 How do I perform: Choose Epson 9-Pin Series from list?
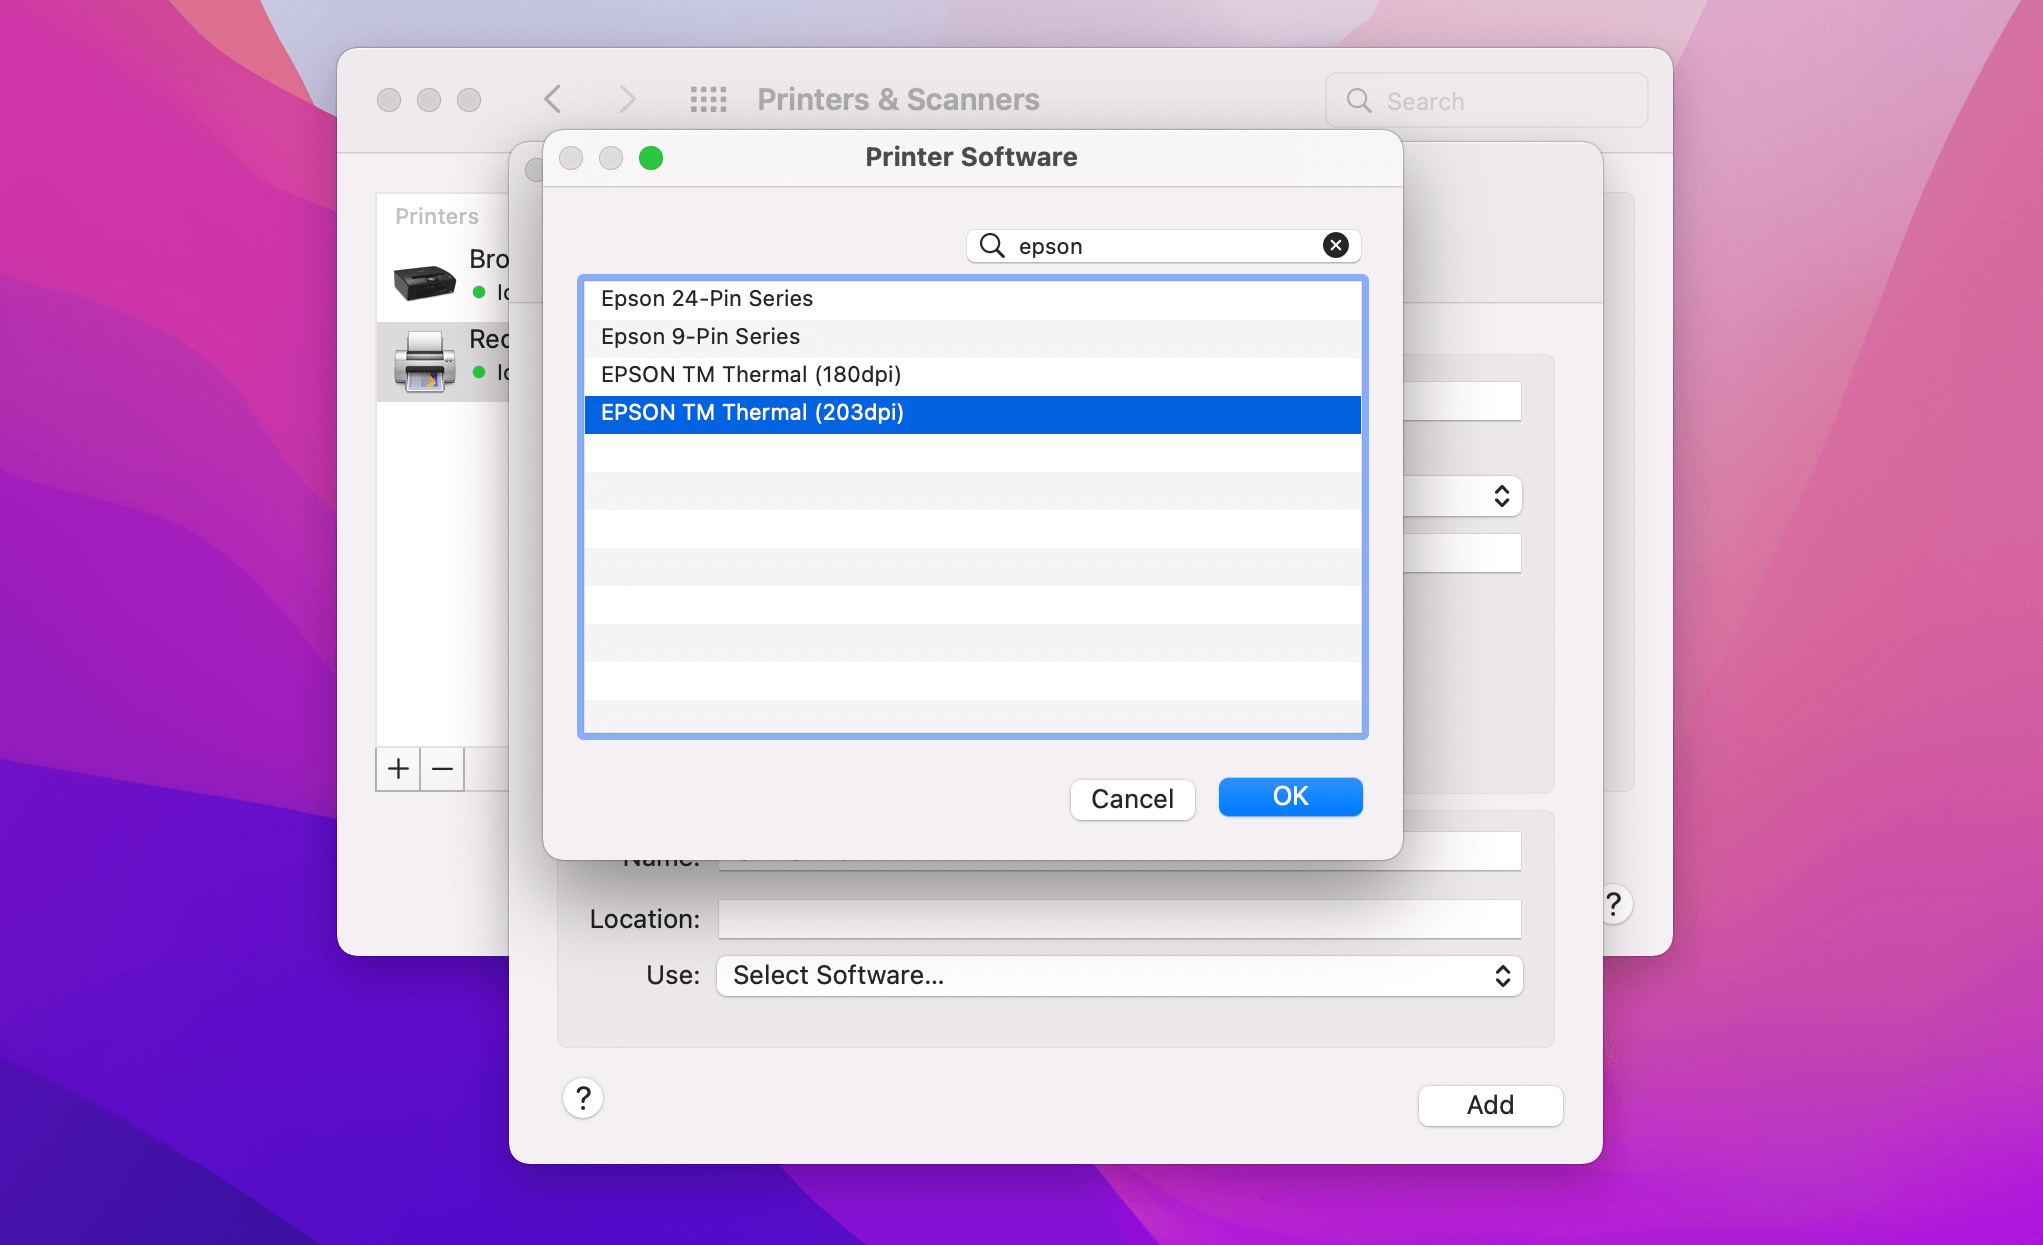tap(700, 336)
